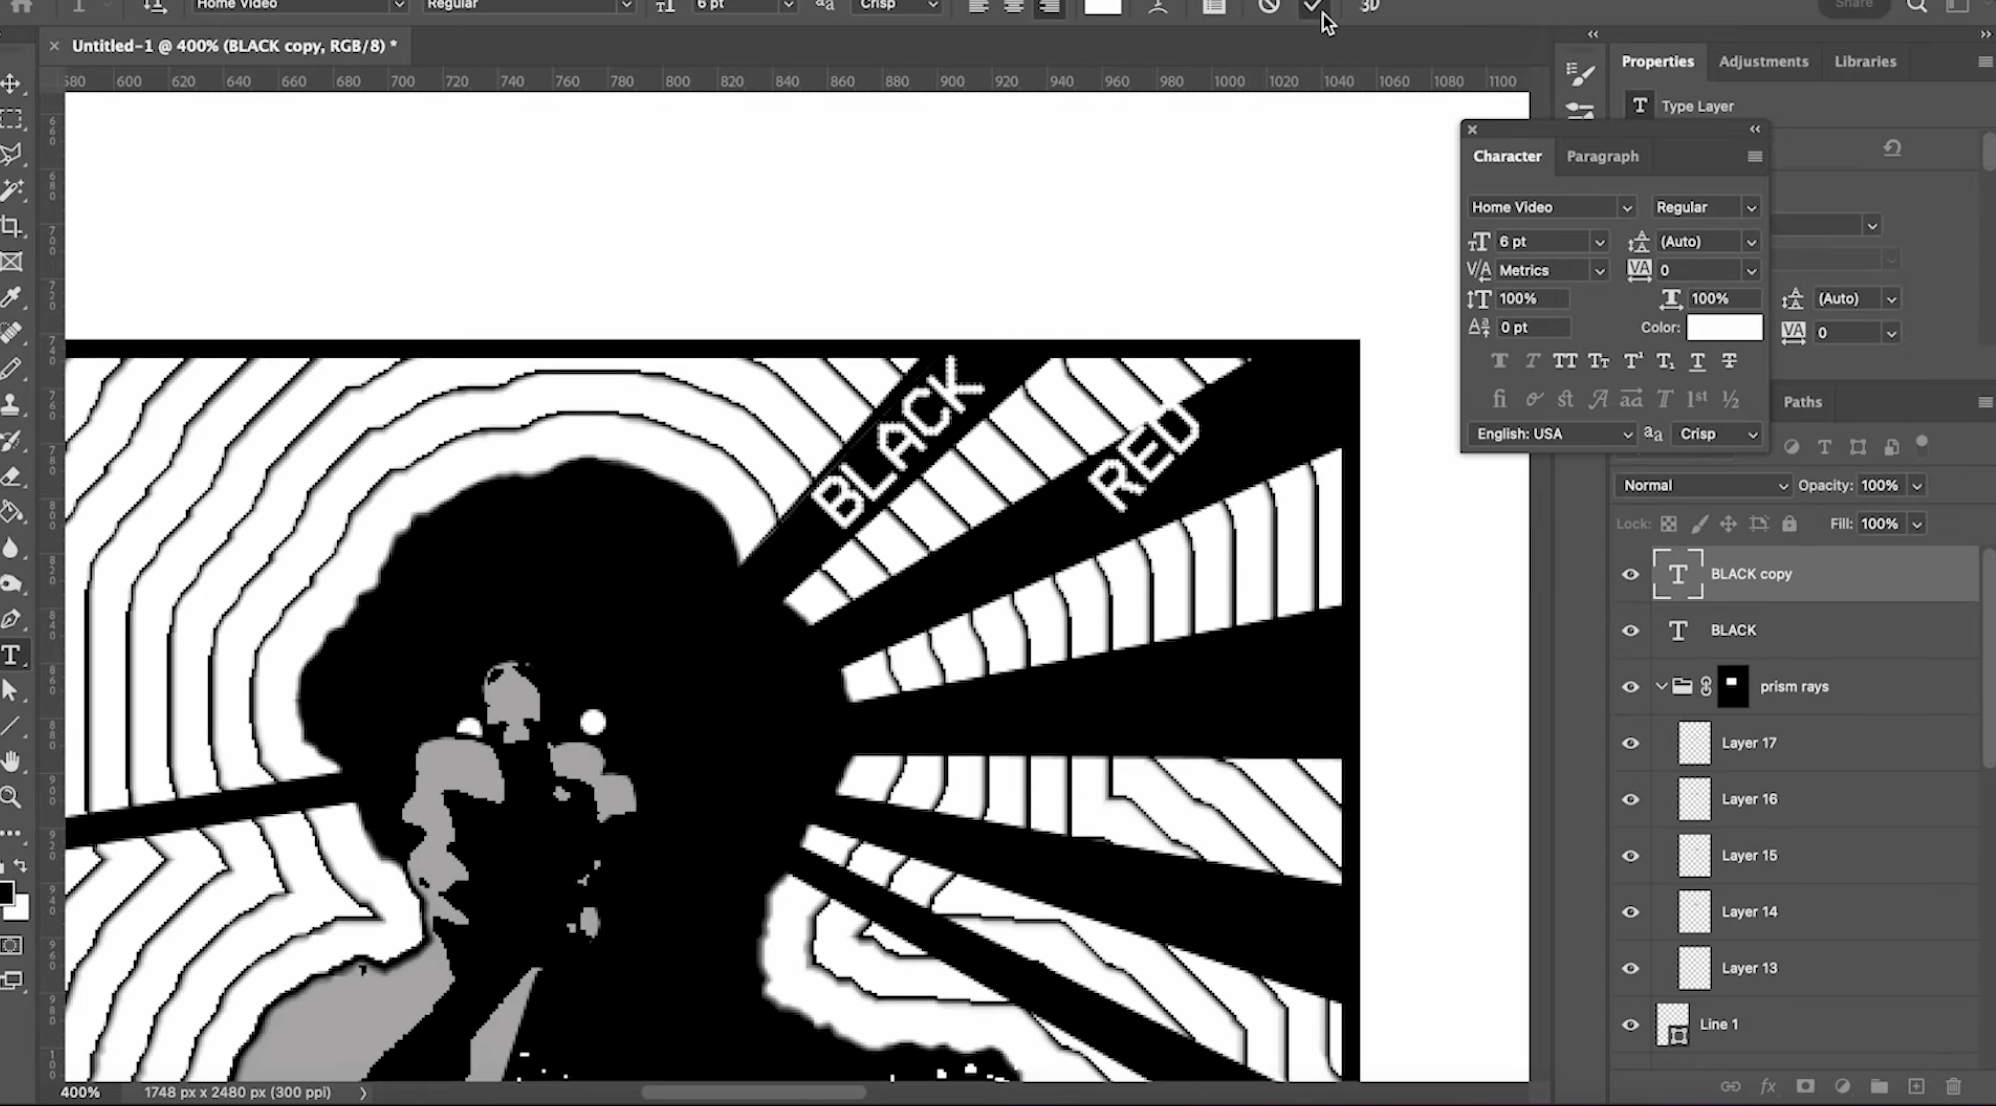Switch to the Paths tab
The height and width of the screenshot is (1106, 1996).
(1802, 402)
